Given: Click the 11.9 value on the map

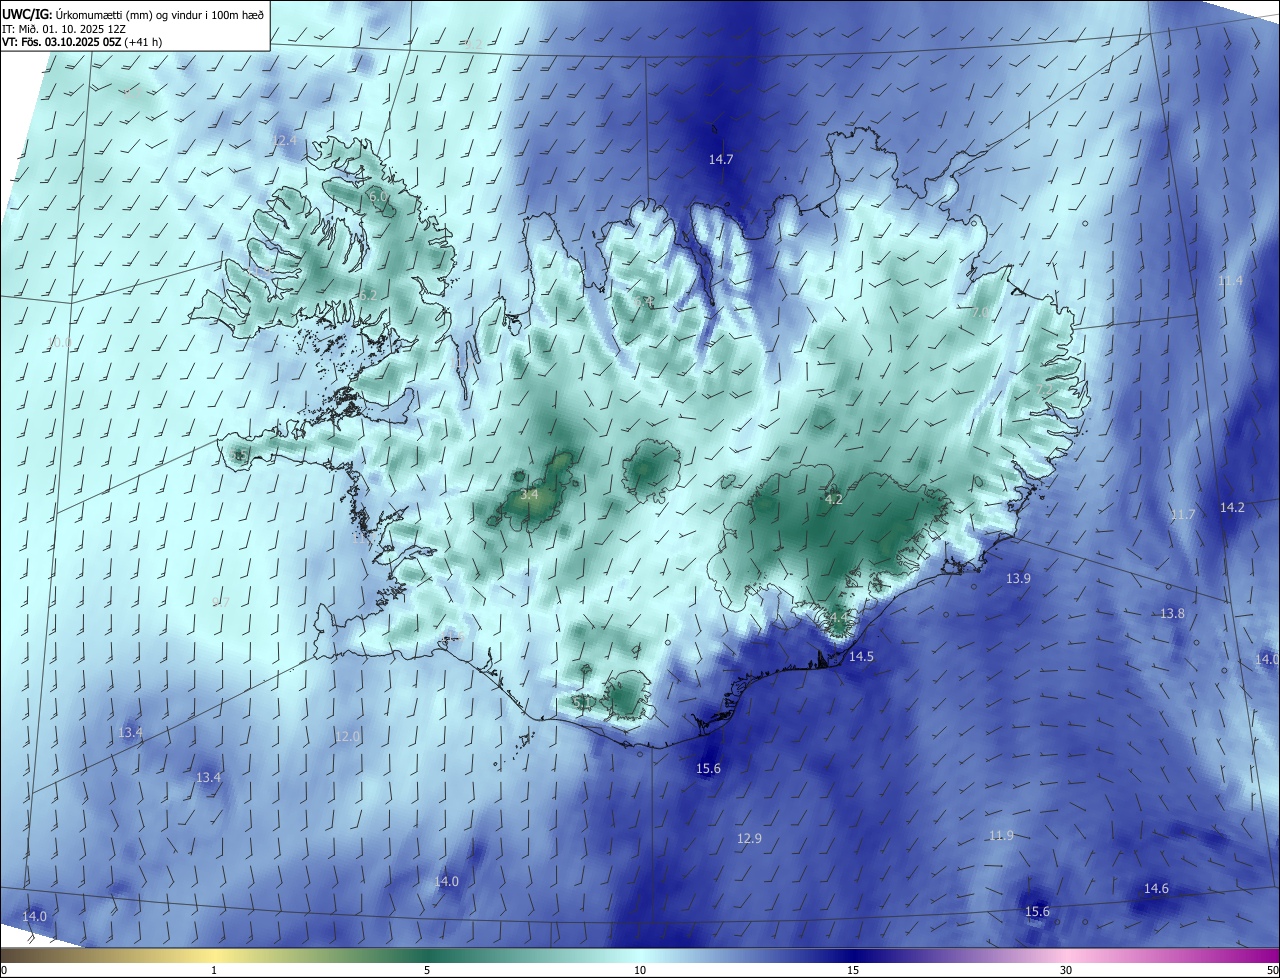Looking at the screenshot, I should [1001, 835].
